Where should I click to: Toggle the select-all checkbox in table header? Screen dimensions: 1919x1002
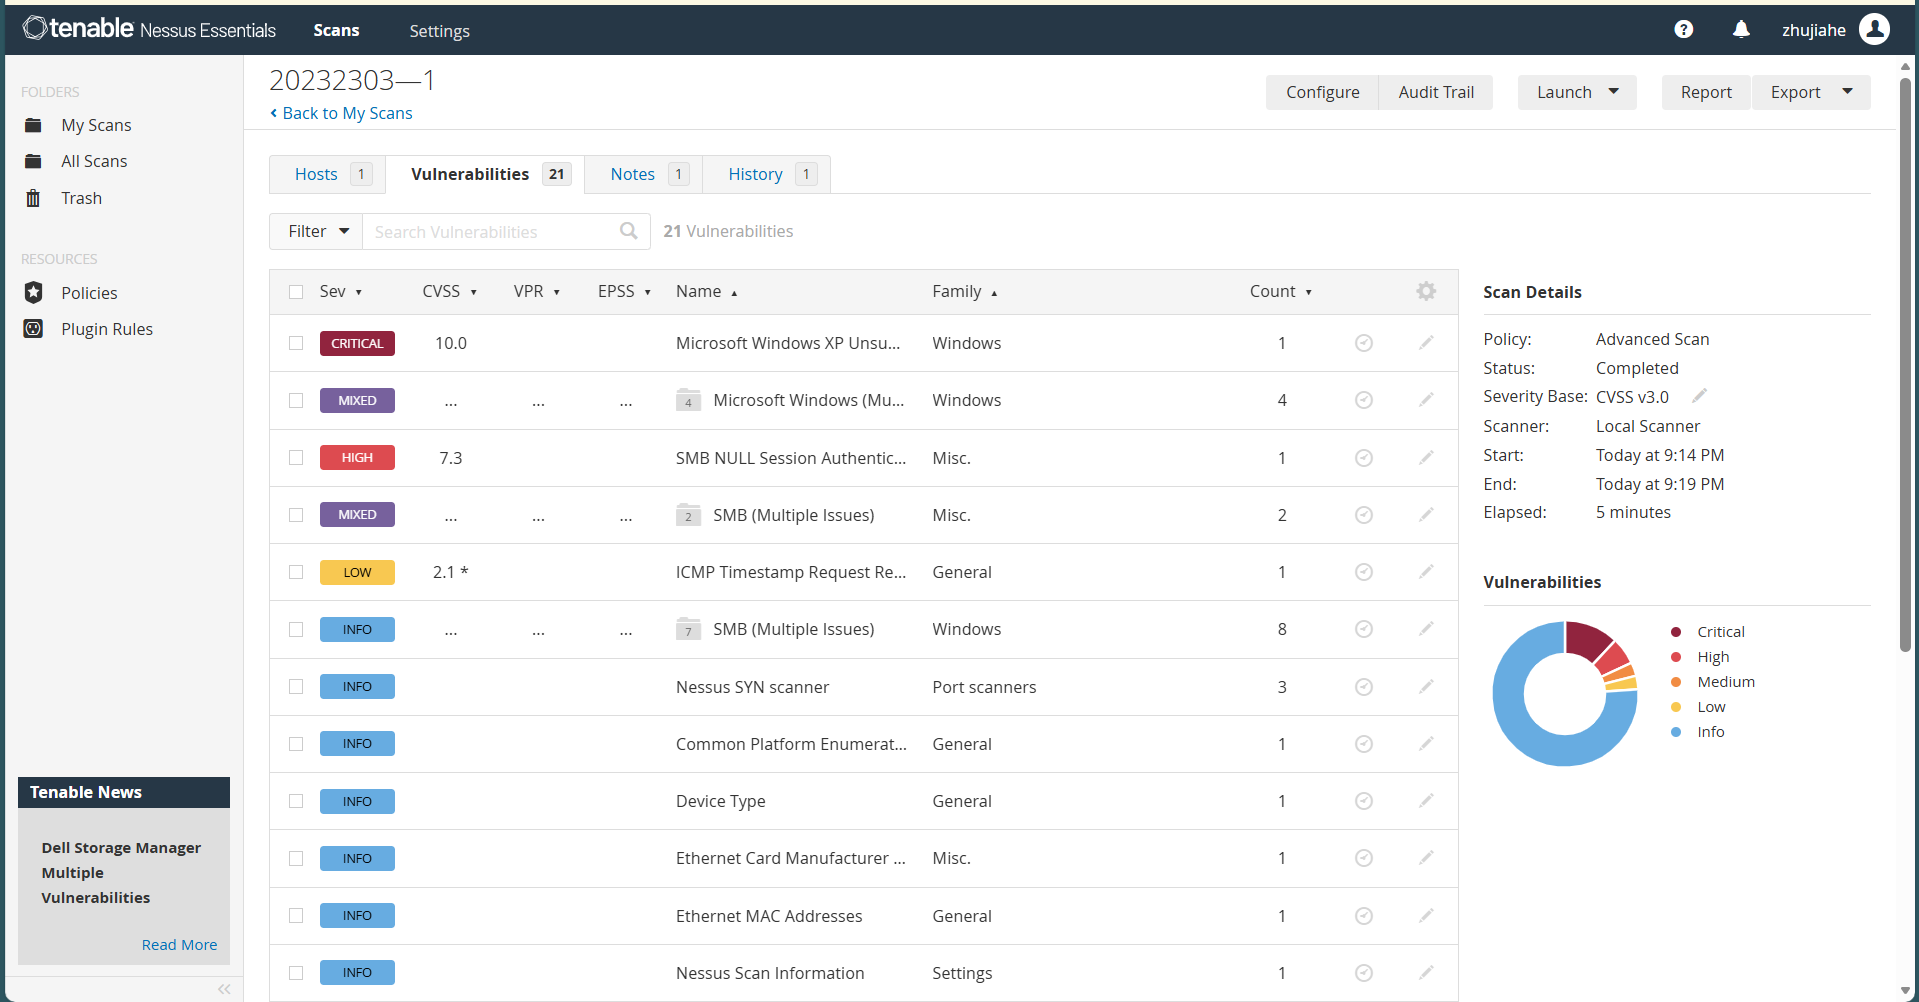point(296,292)
